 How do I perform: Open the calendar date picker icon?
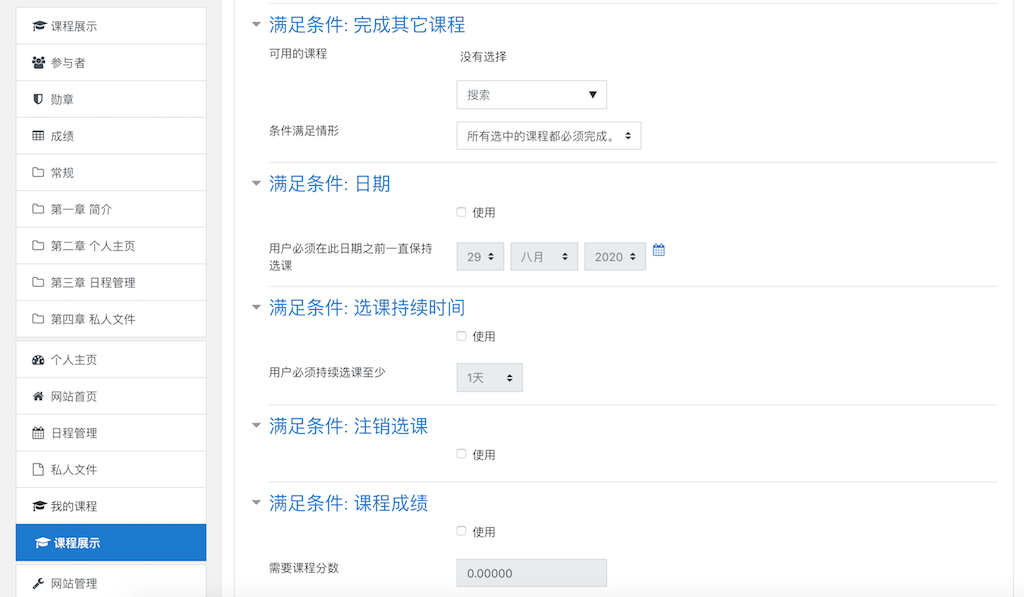tap(658, 250)
